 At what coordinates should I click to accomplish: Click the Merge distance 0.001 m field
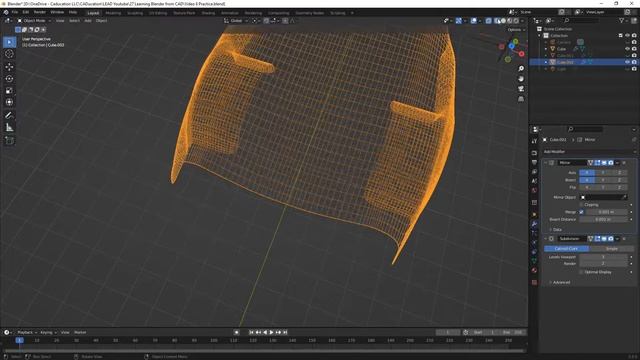pyautogui.click(x=606, y=212)
